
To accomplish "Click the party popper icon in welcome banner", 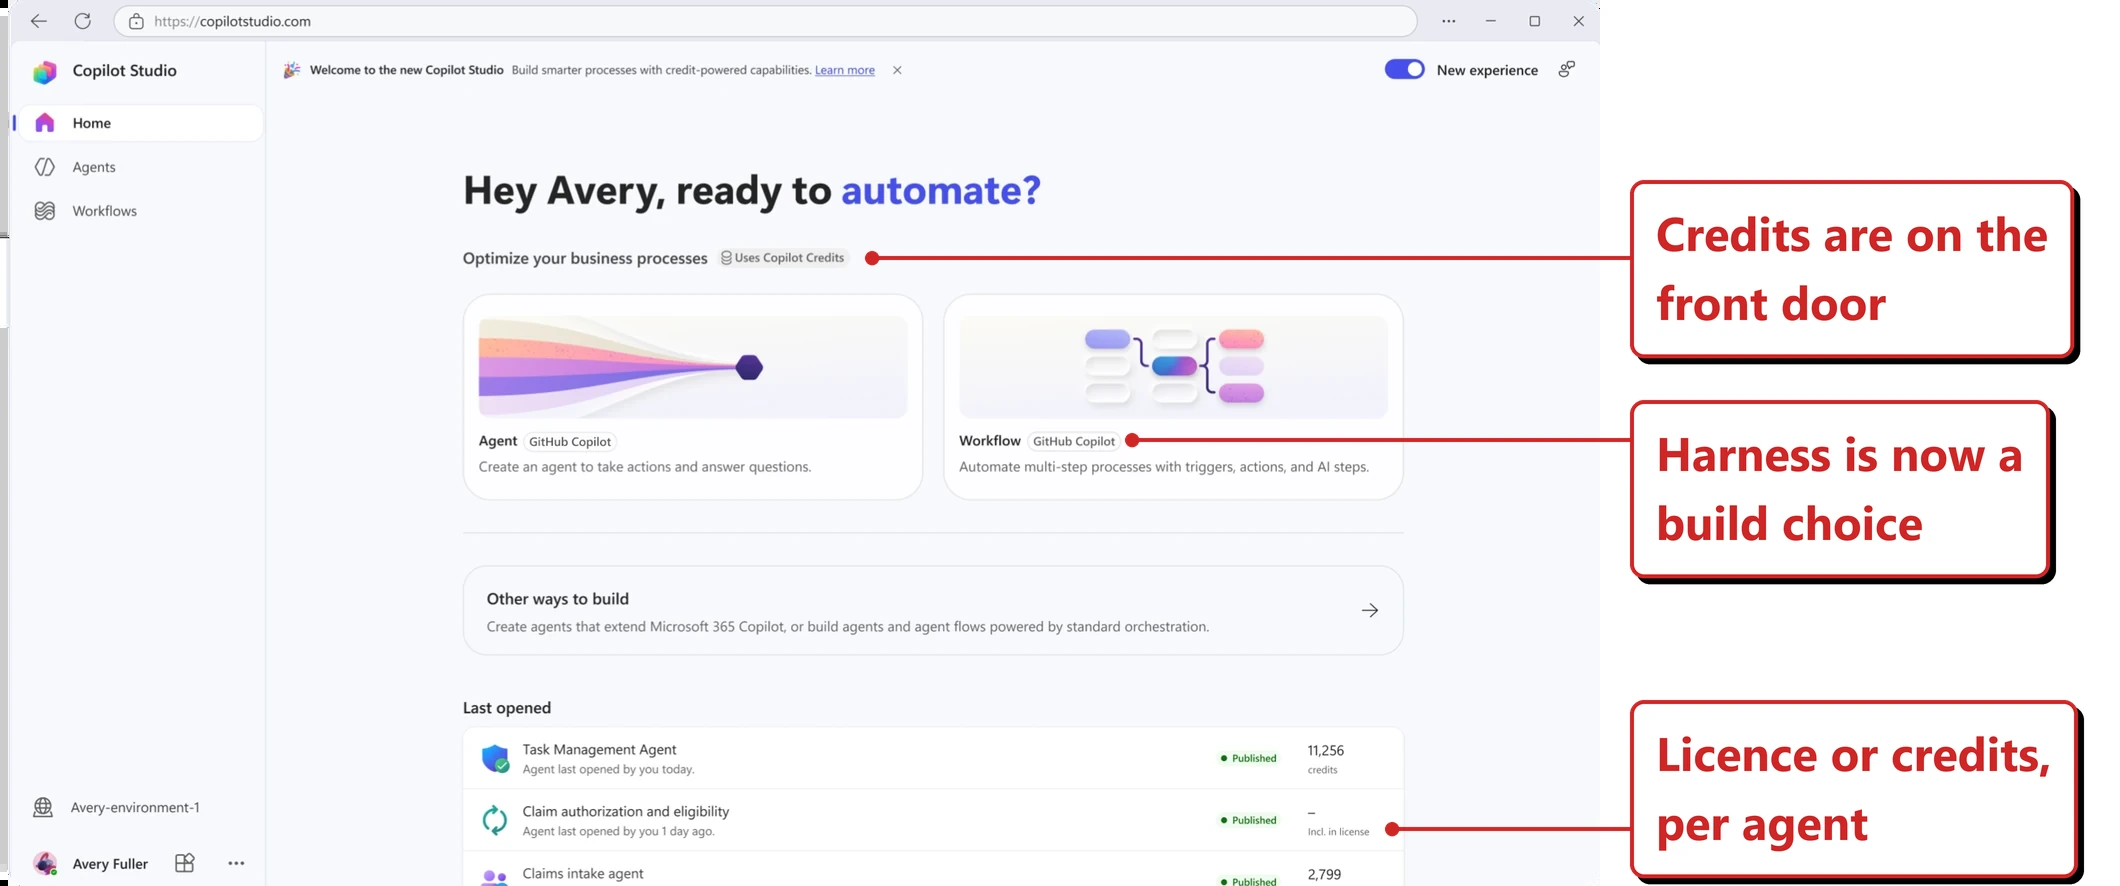I will coord(292,70).
